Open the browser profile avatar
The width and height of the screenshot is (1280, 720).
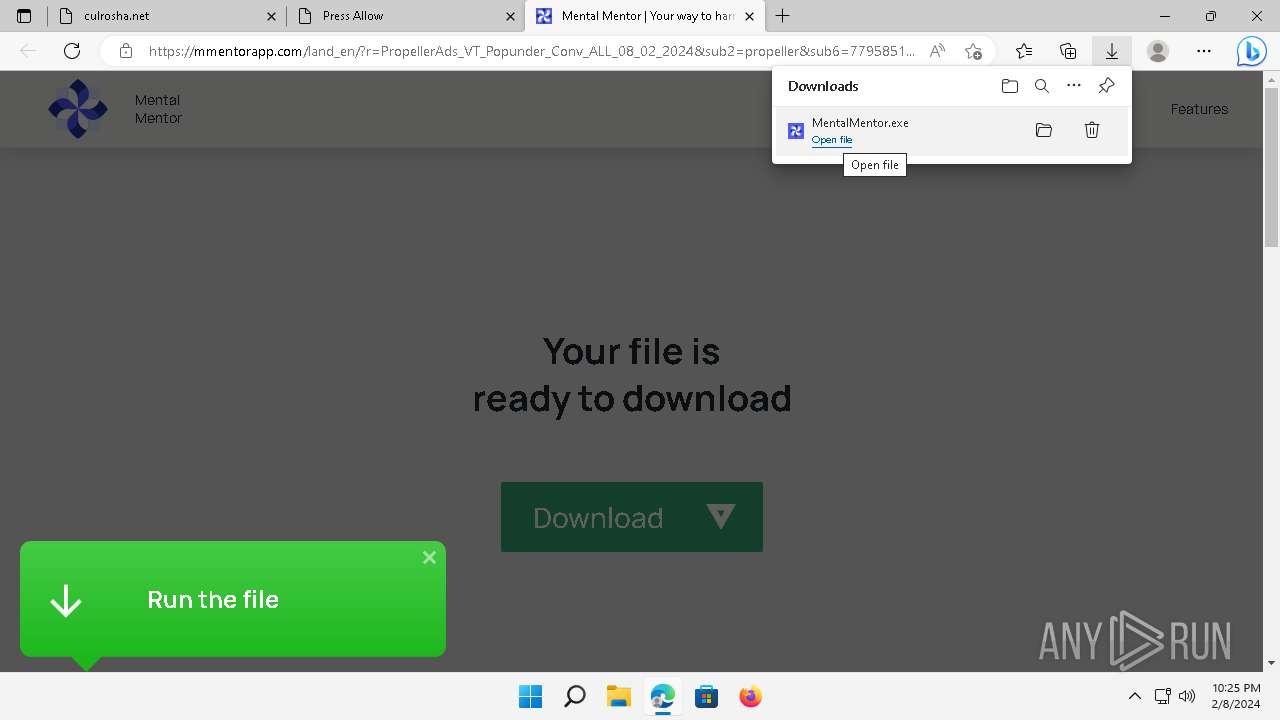[1158, 51]
